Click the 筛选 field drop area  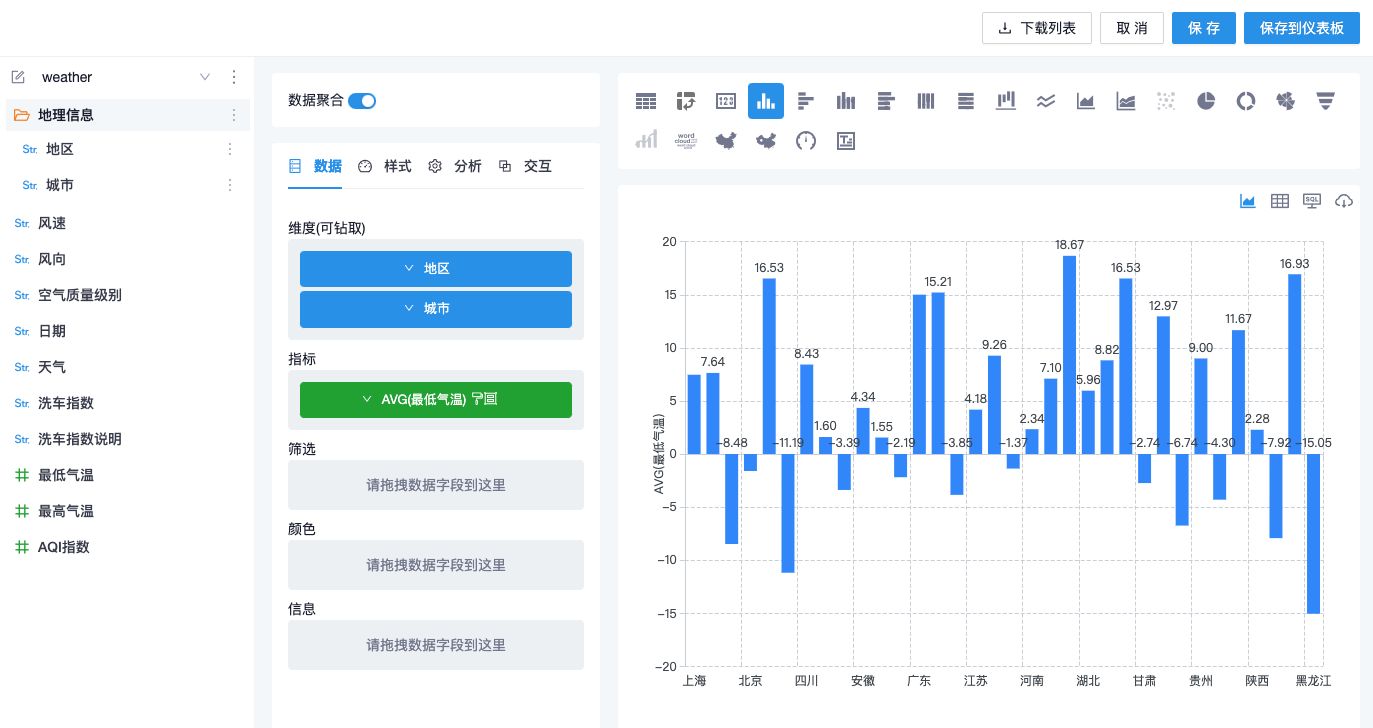[x=436, y=485]
